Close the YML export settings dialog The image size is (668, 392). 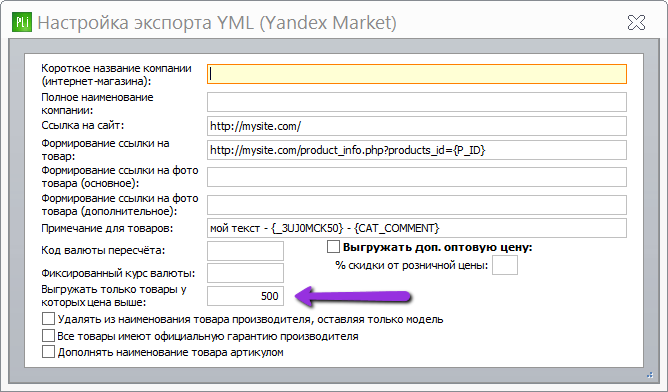pyautogui.click(x=636, y=23)
